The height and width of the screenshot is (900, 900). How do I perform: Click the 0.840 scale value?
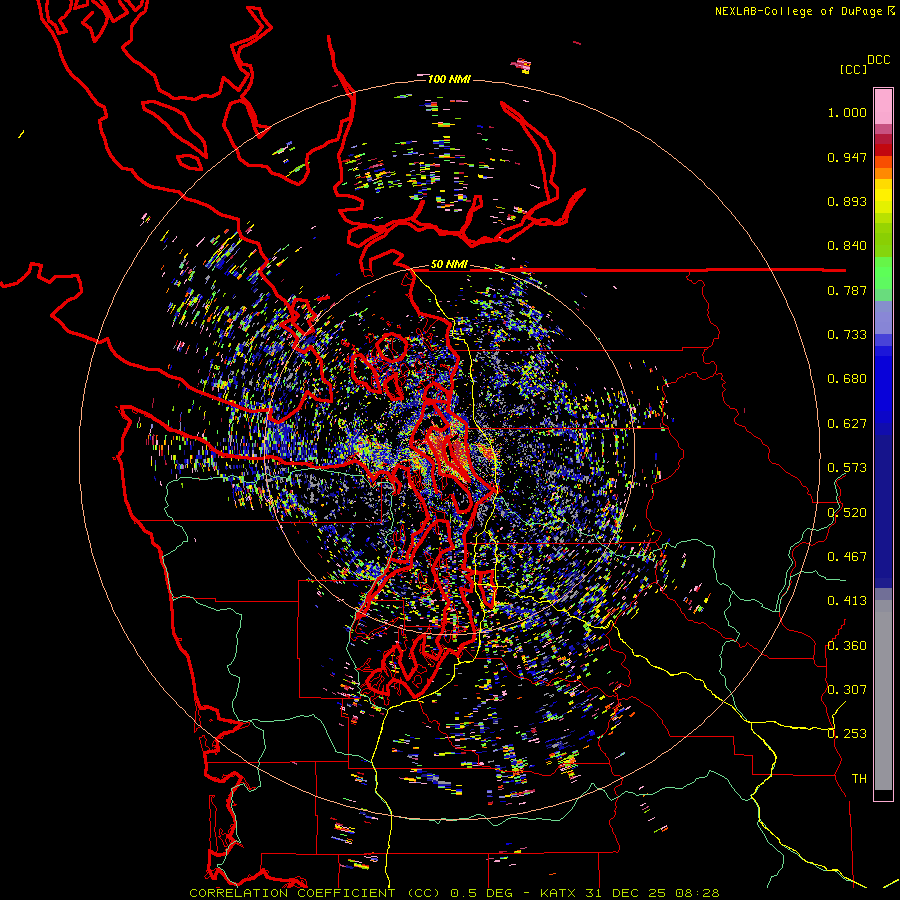(x=847, y=246)
